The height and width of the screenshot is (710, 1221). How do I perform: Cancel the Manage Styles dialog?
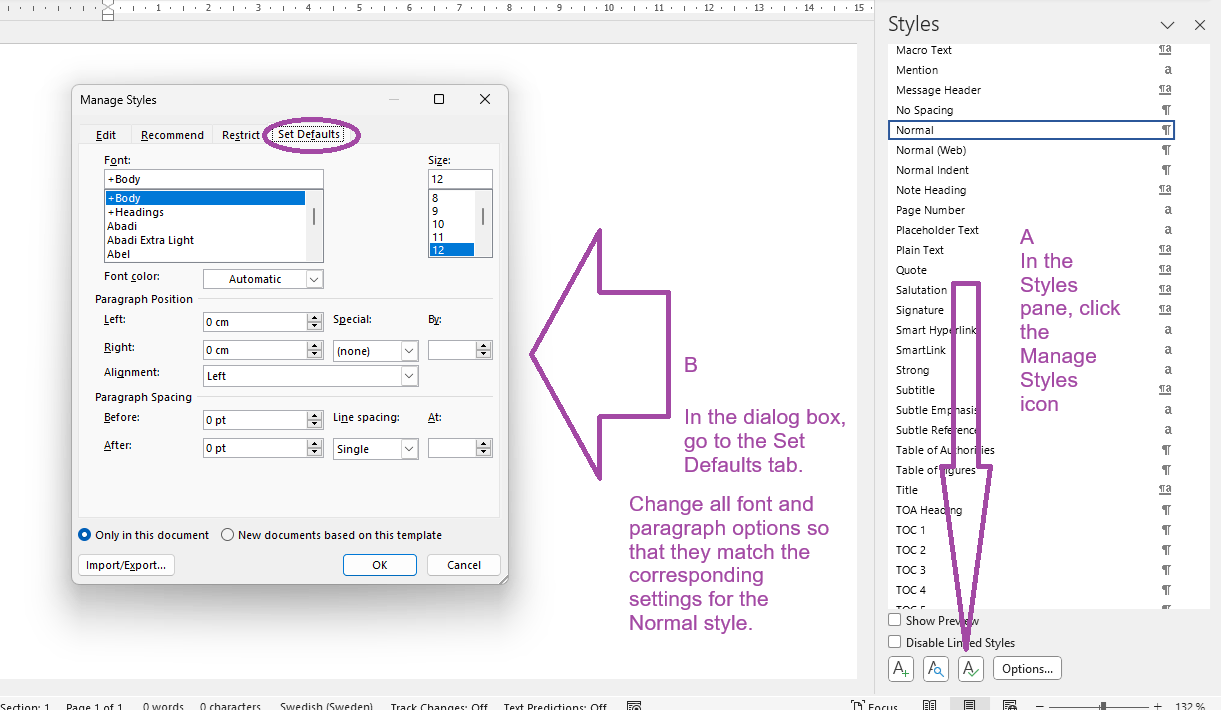click(x=463, y=565)
